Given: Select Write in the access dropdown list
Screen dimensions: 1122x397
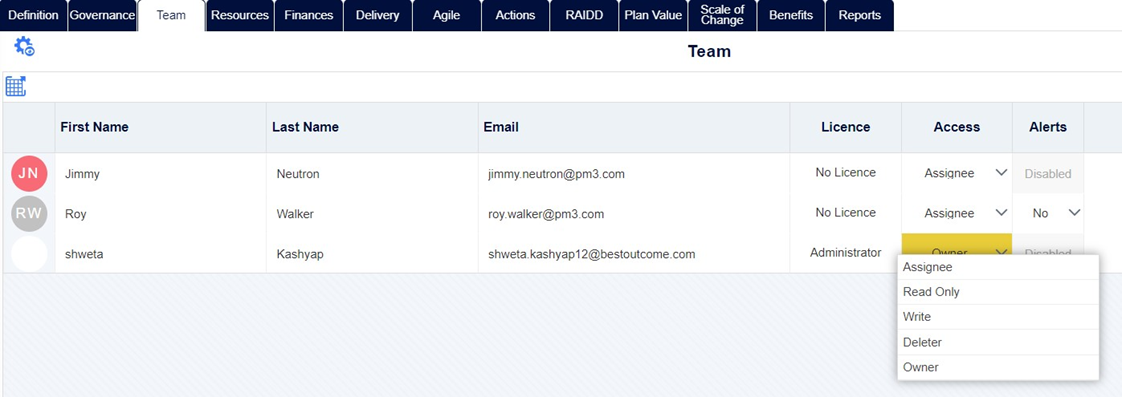Looking at the screenshot, I should 998,317.
